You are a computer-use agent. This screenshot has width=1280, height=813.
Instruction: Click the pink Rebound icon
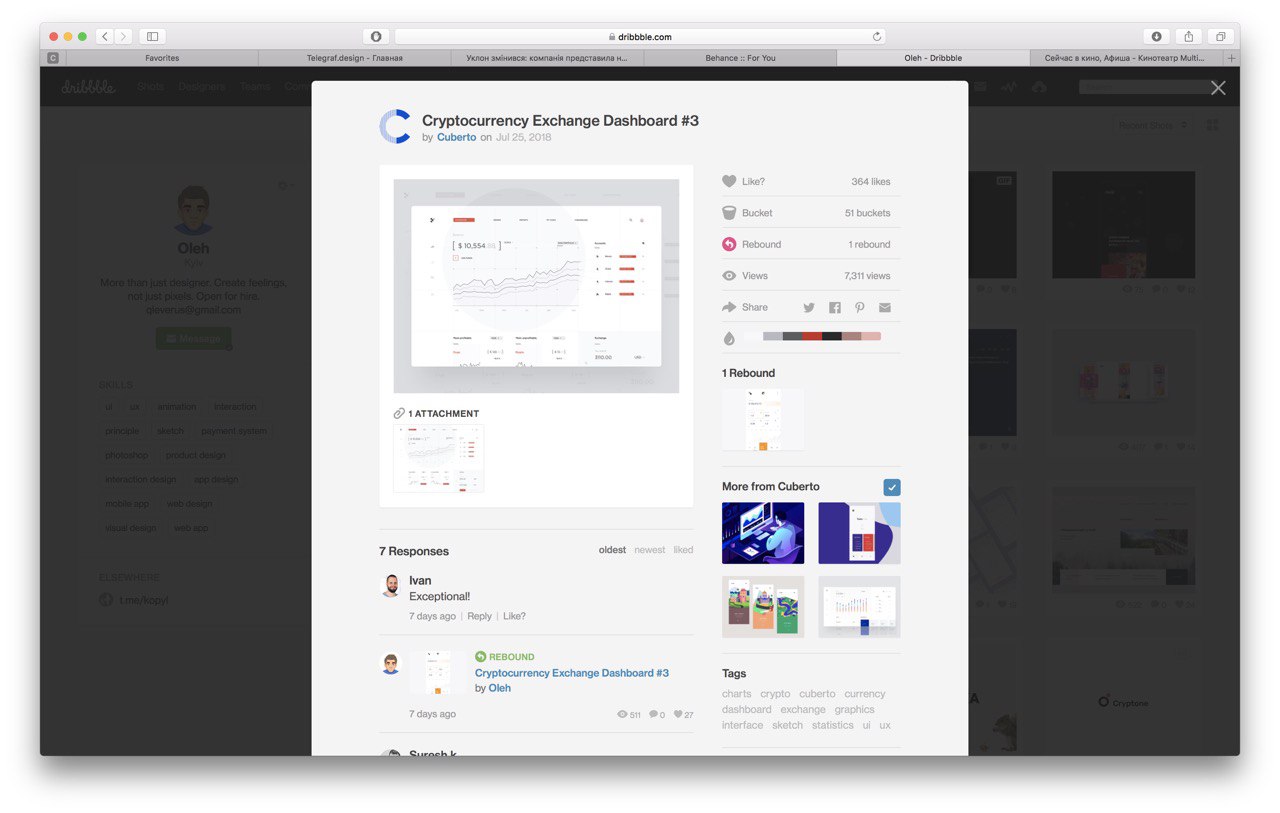click(729, 244)
